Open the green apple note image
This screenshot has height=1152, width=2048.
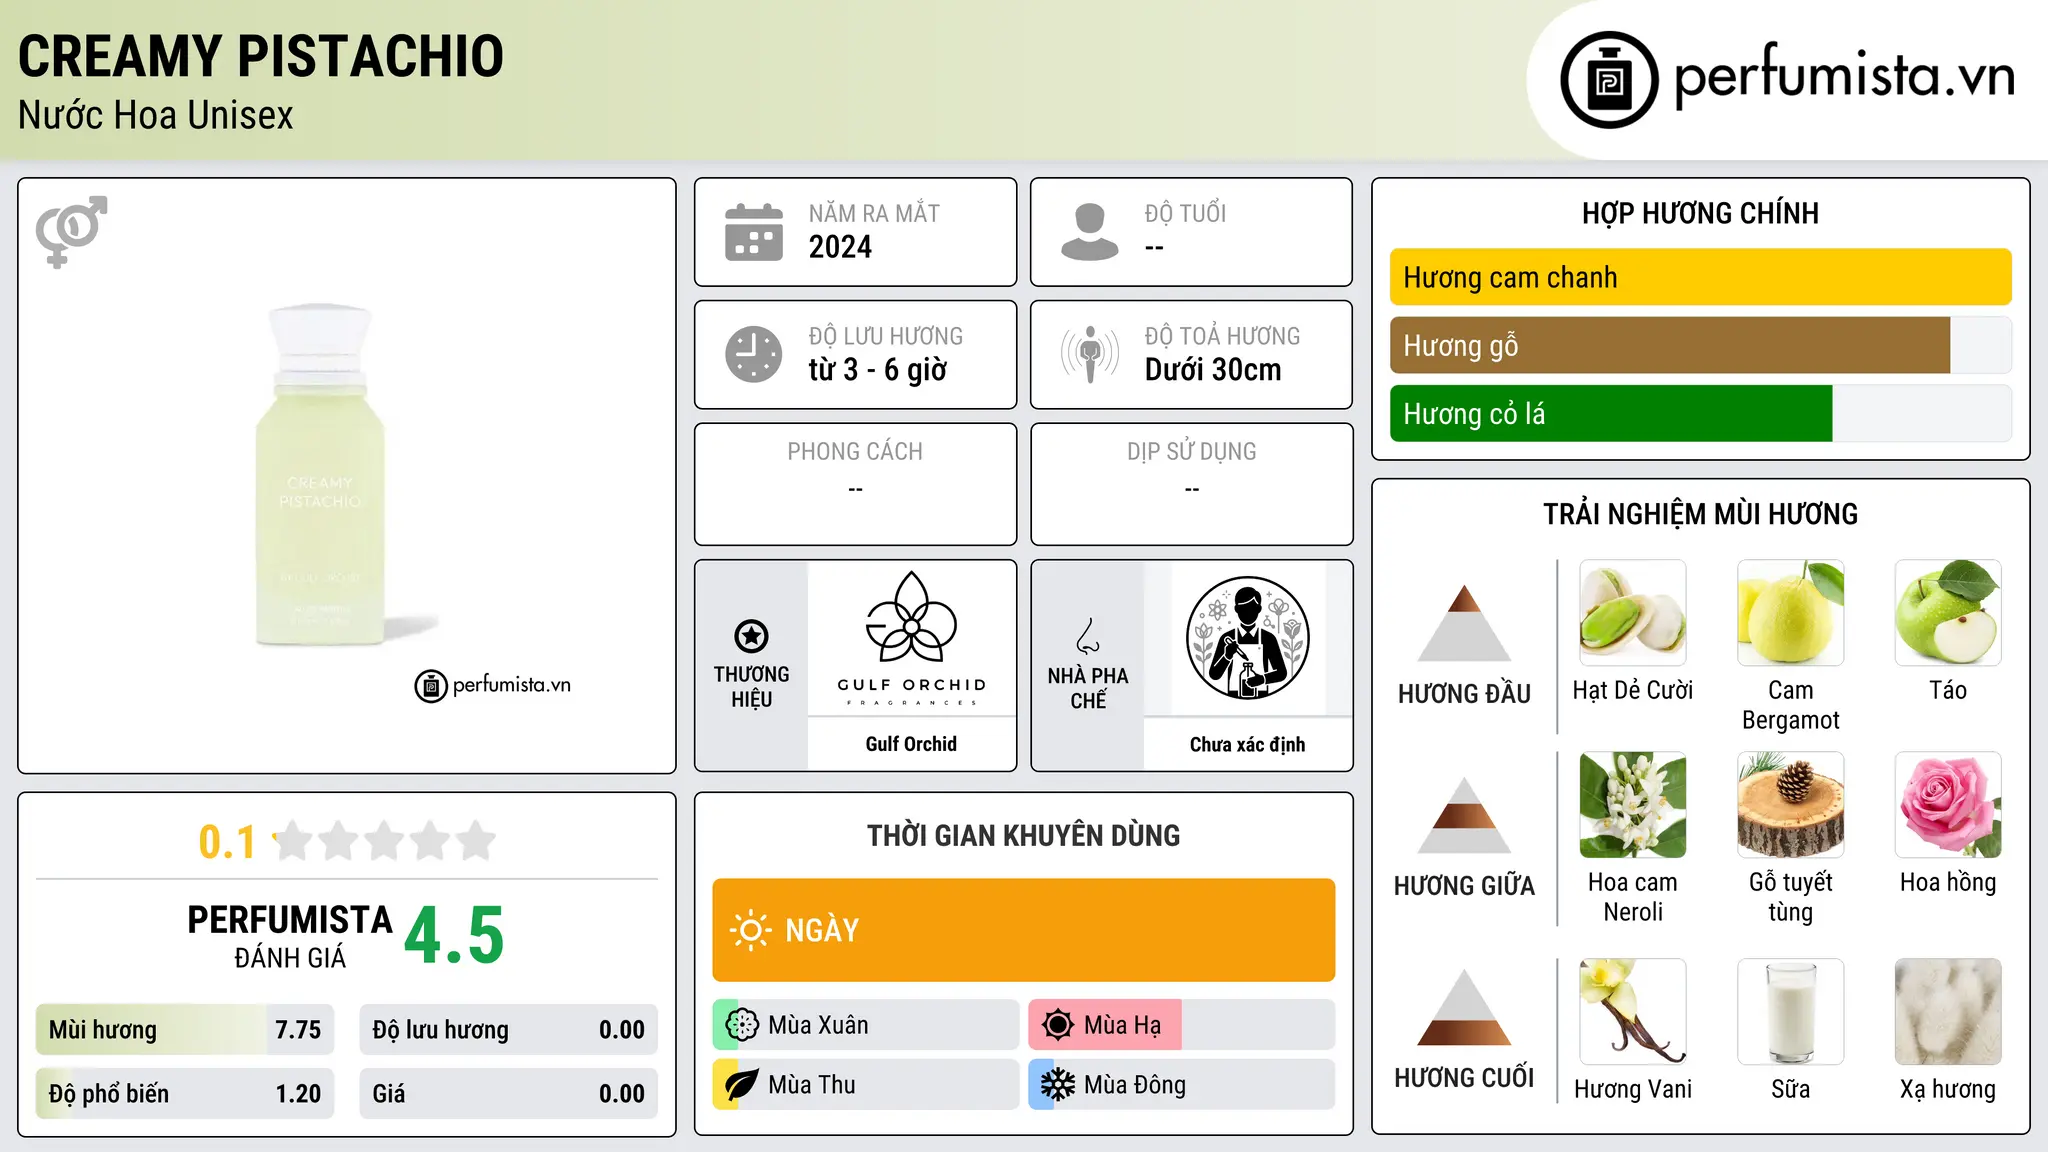tap(1948, 613)
